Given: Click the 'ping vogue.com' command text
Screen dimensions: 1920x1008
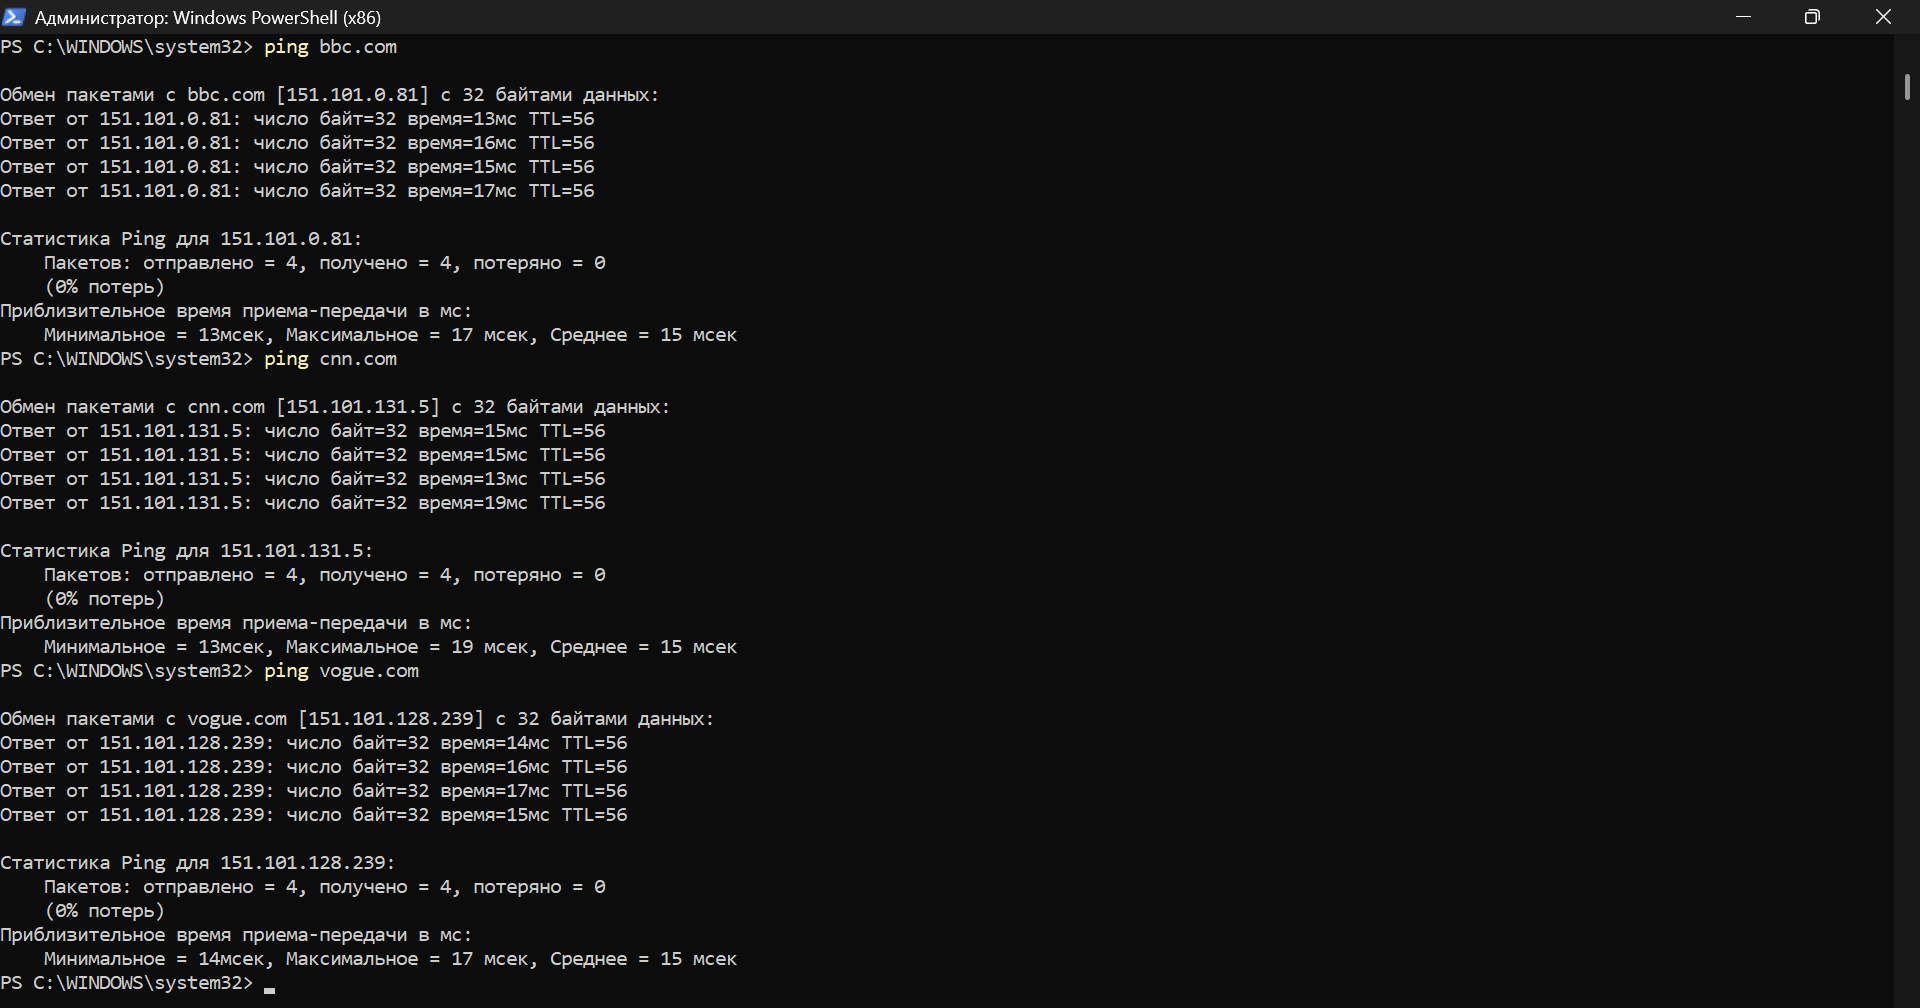Looking at the screenshot, I should tap(341, 671).
